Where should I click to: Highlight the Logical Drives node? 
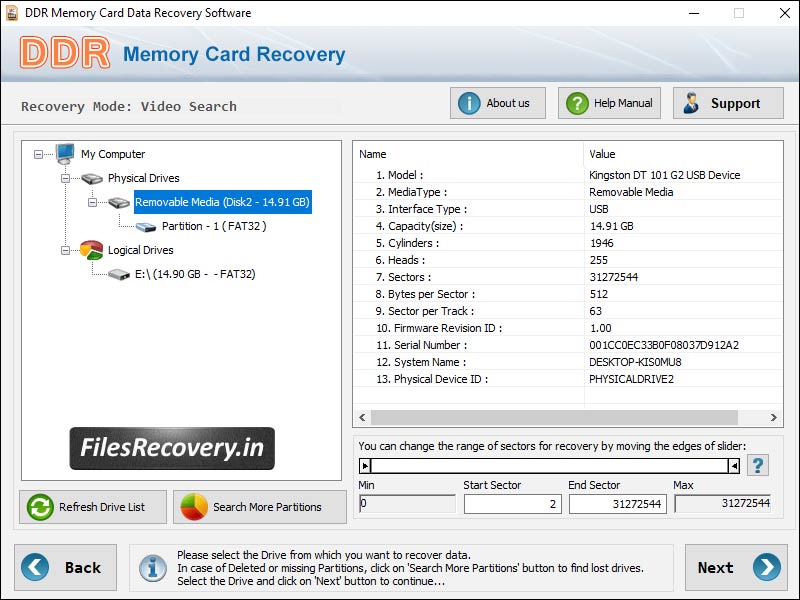[138, 250]
